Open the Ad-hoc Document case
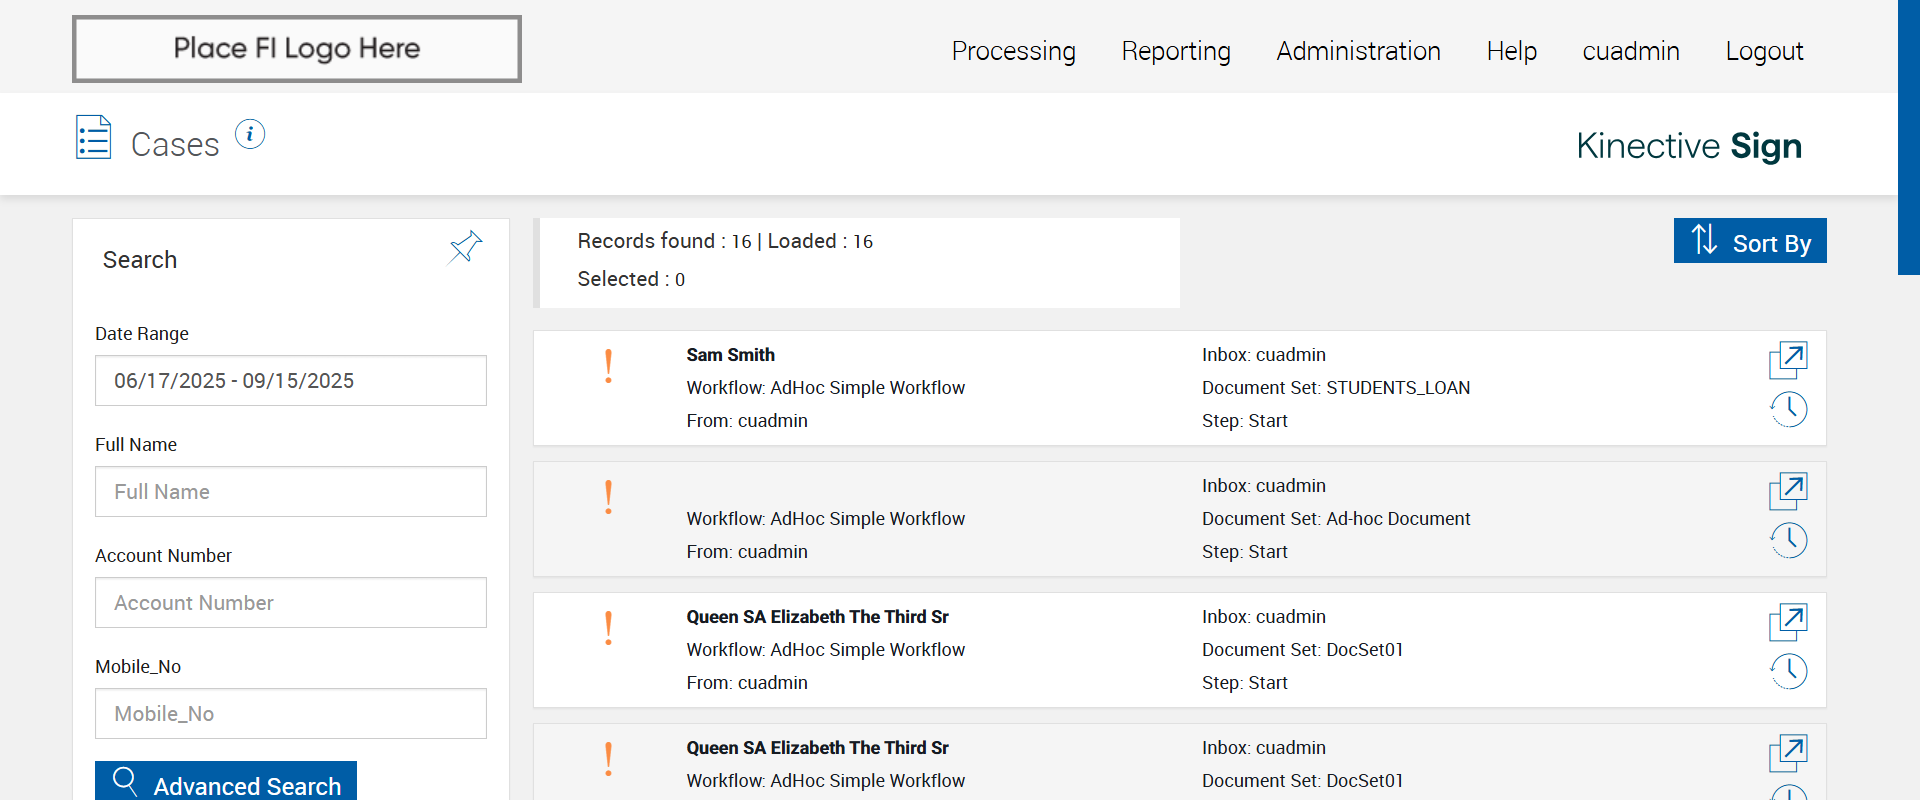 tap(1788, 491)
